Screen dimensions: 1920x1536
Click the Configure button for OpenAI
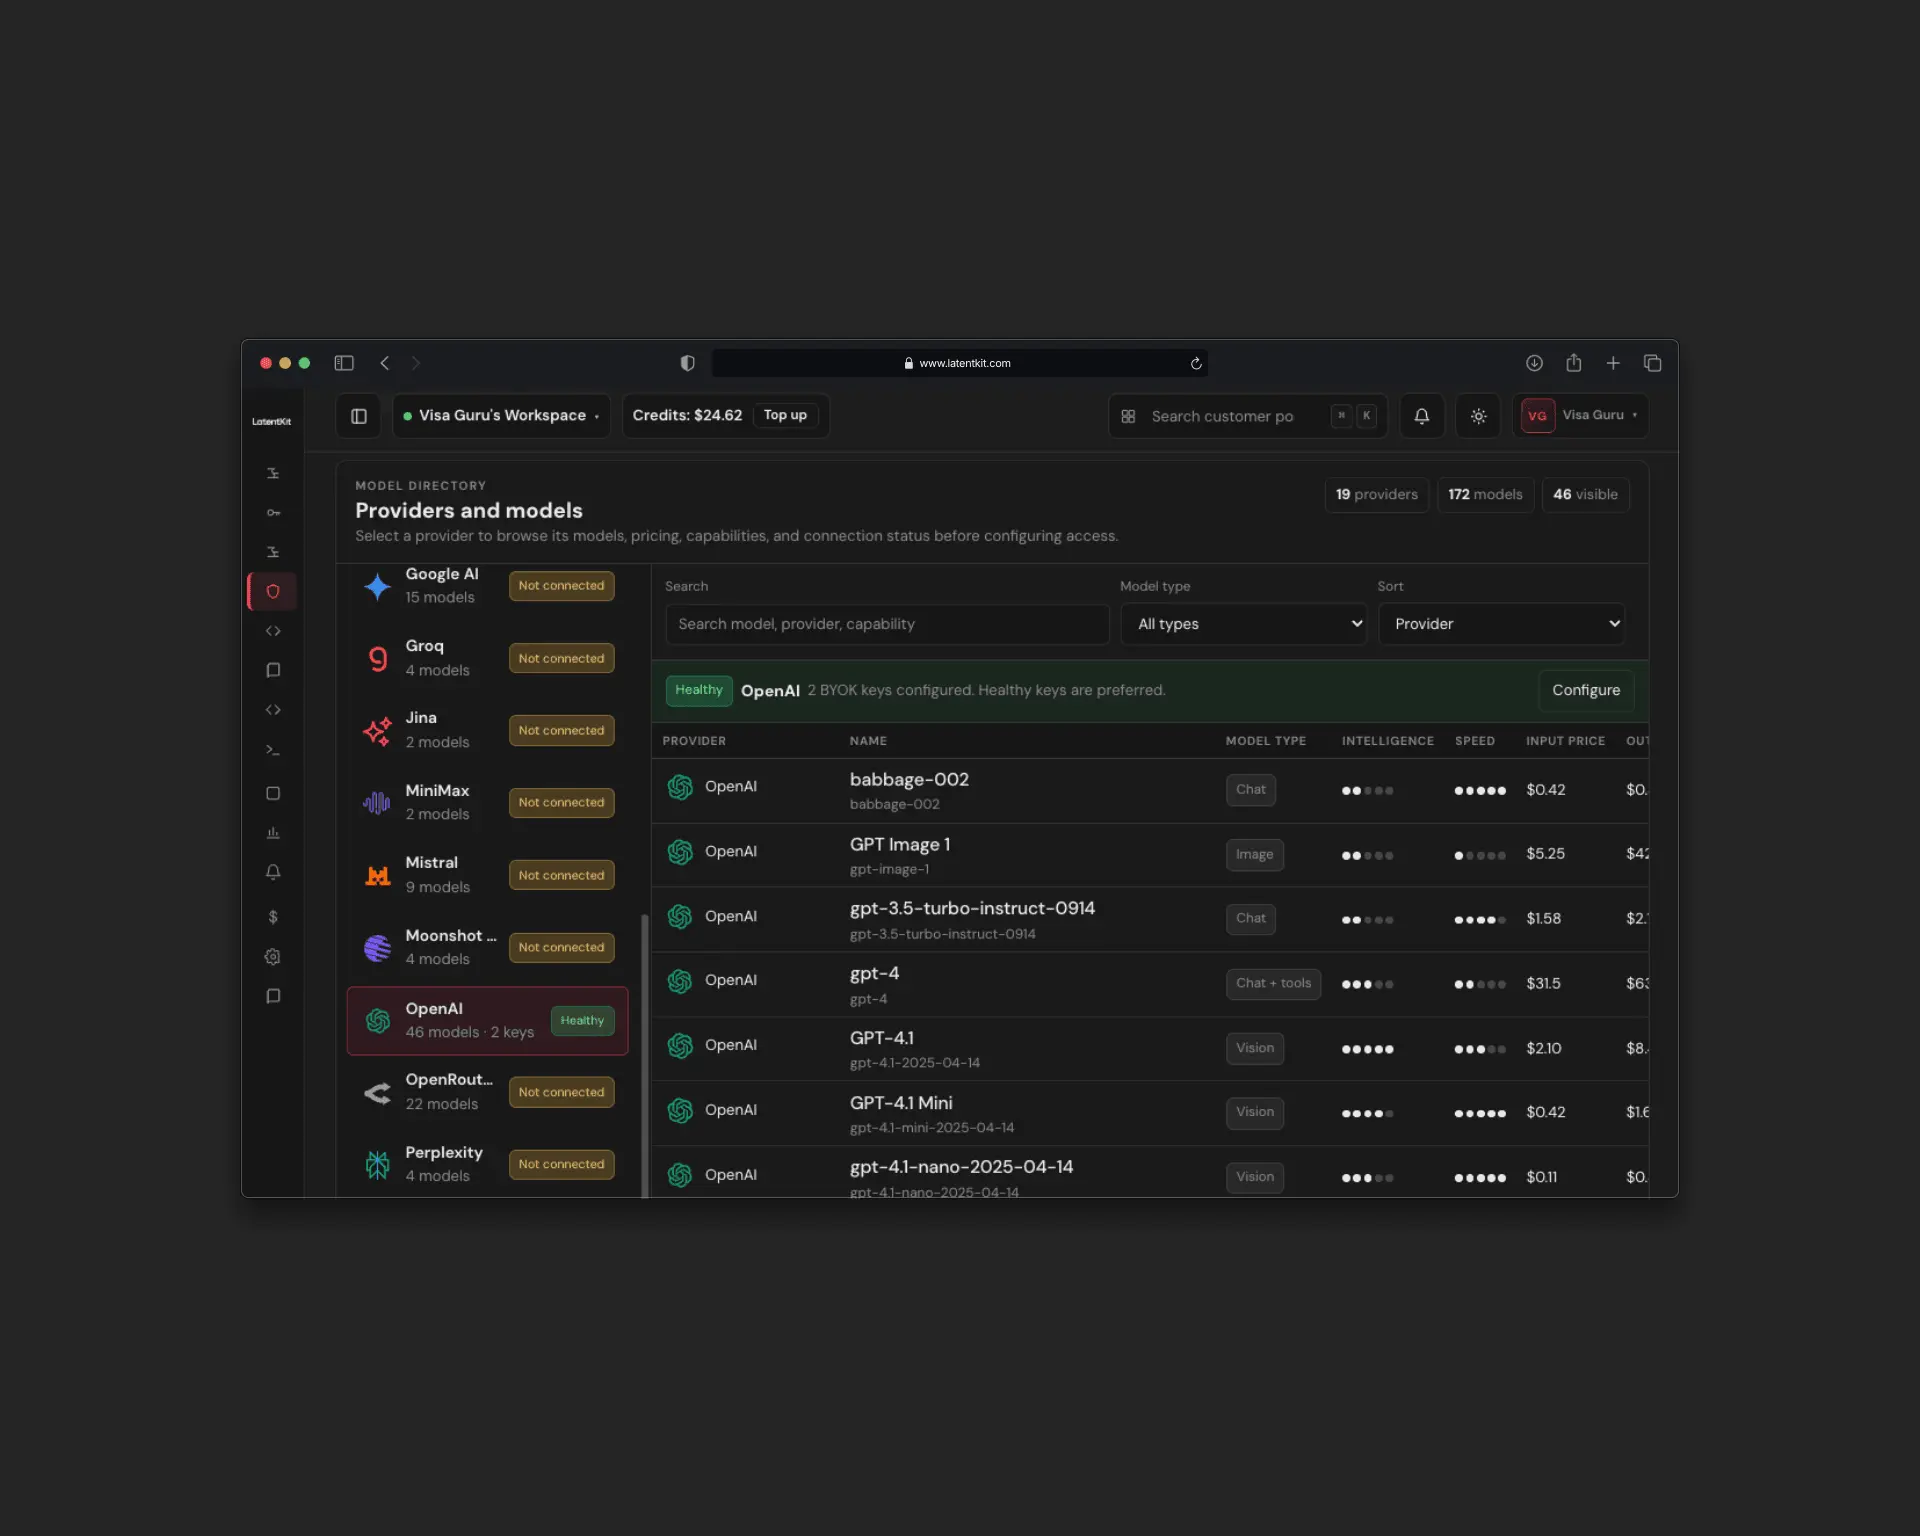[1586, 691]
